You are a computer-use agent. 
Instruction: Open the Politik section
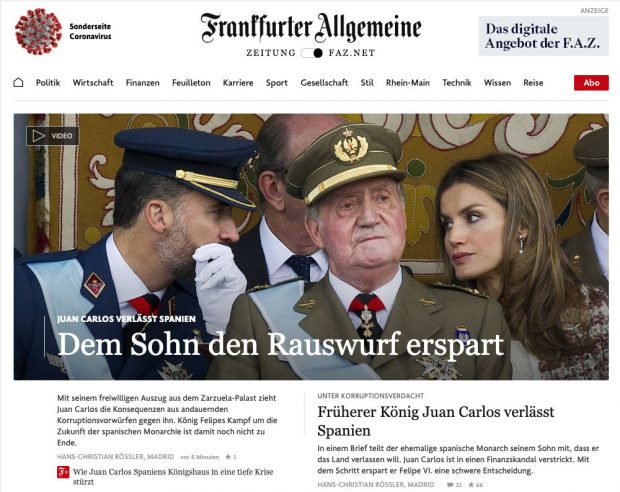point(48,83)
